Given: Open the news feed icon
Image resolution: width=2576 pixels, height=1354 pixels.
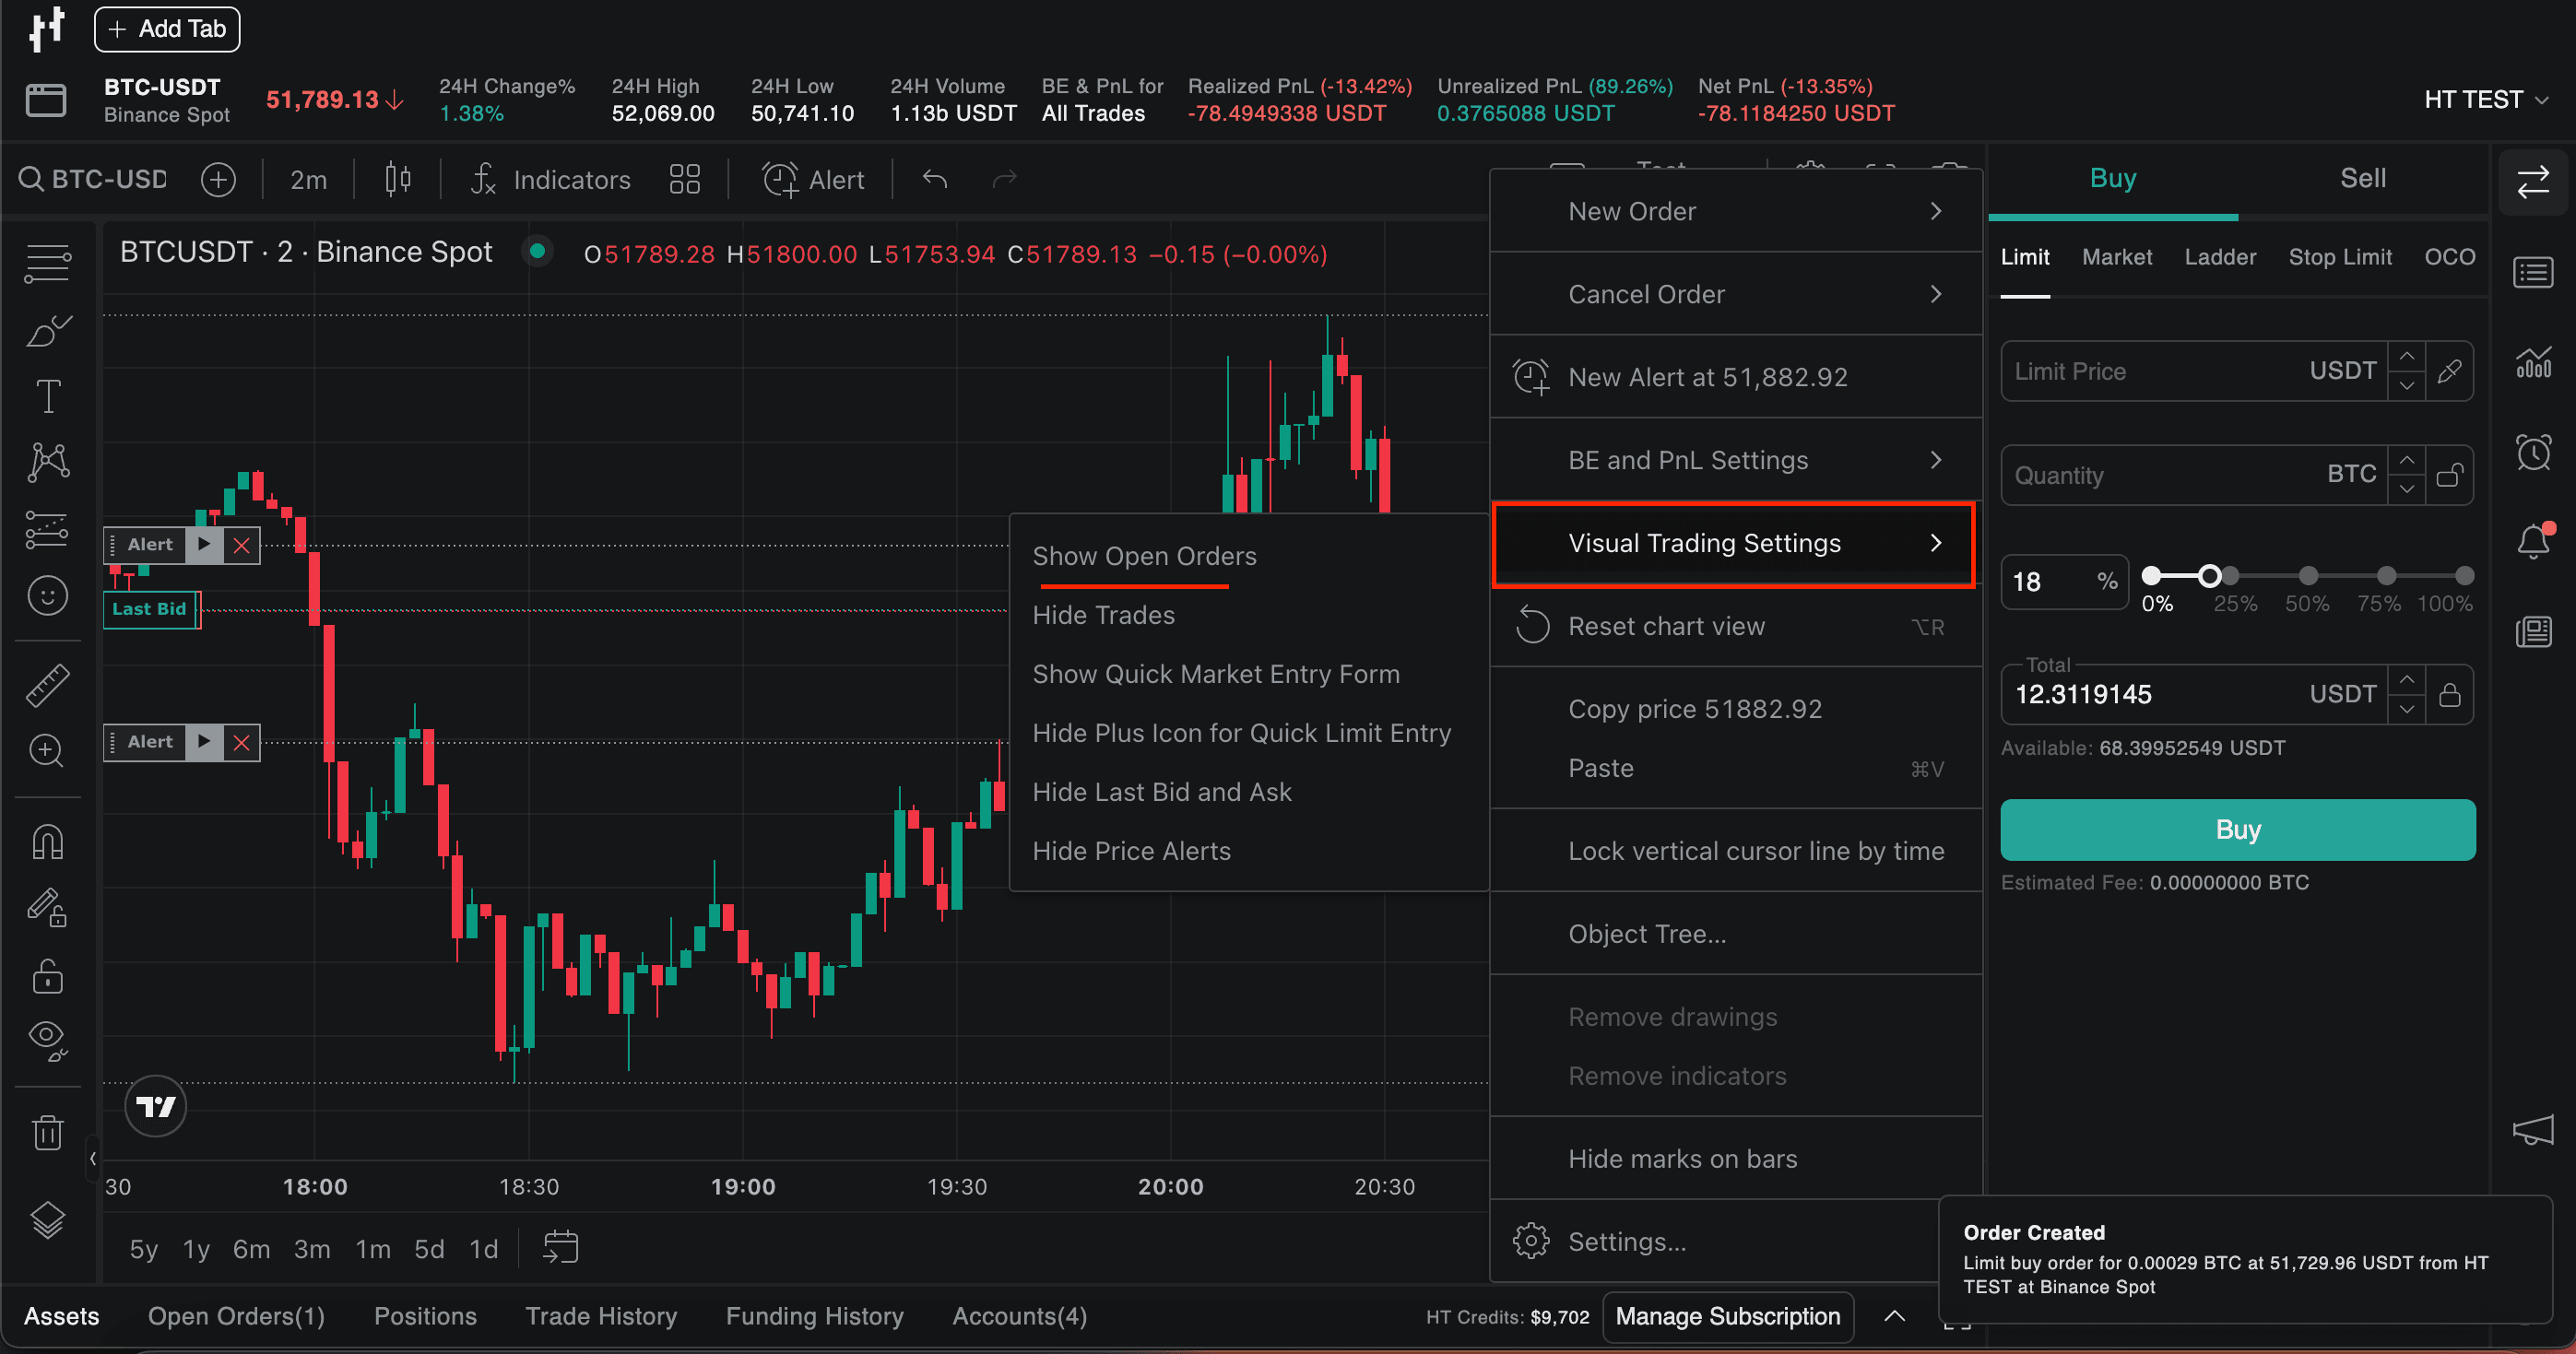Looking at the screenshot, I should (x=2533, y=632).
